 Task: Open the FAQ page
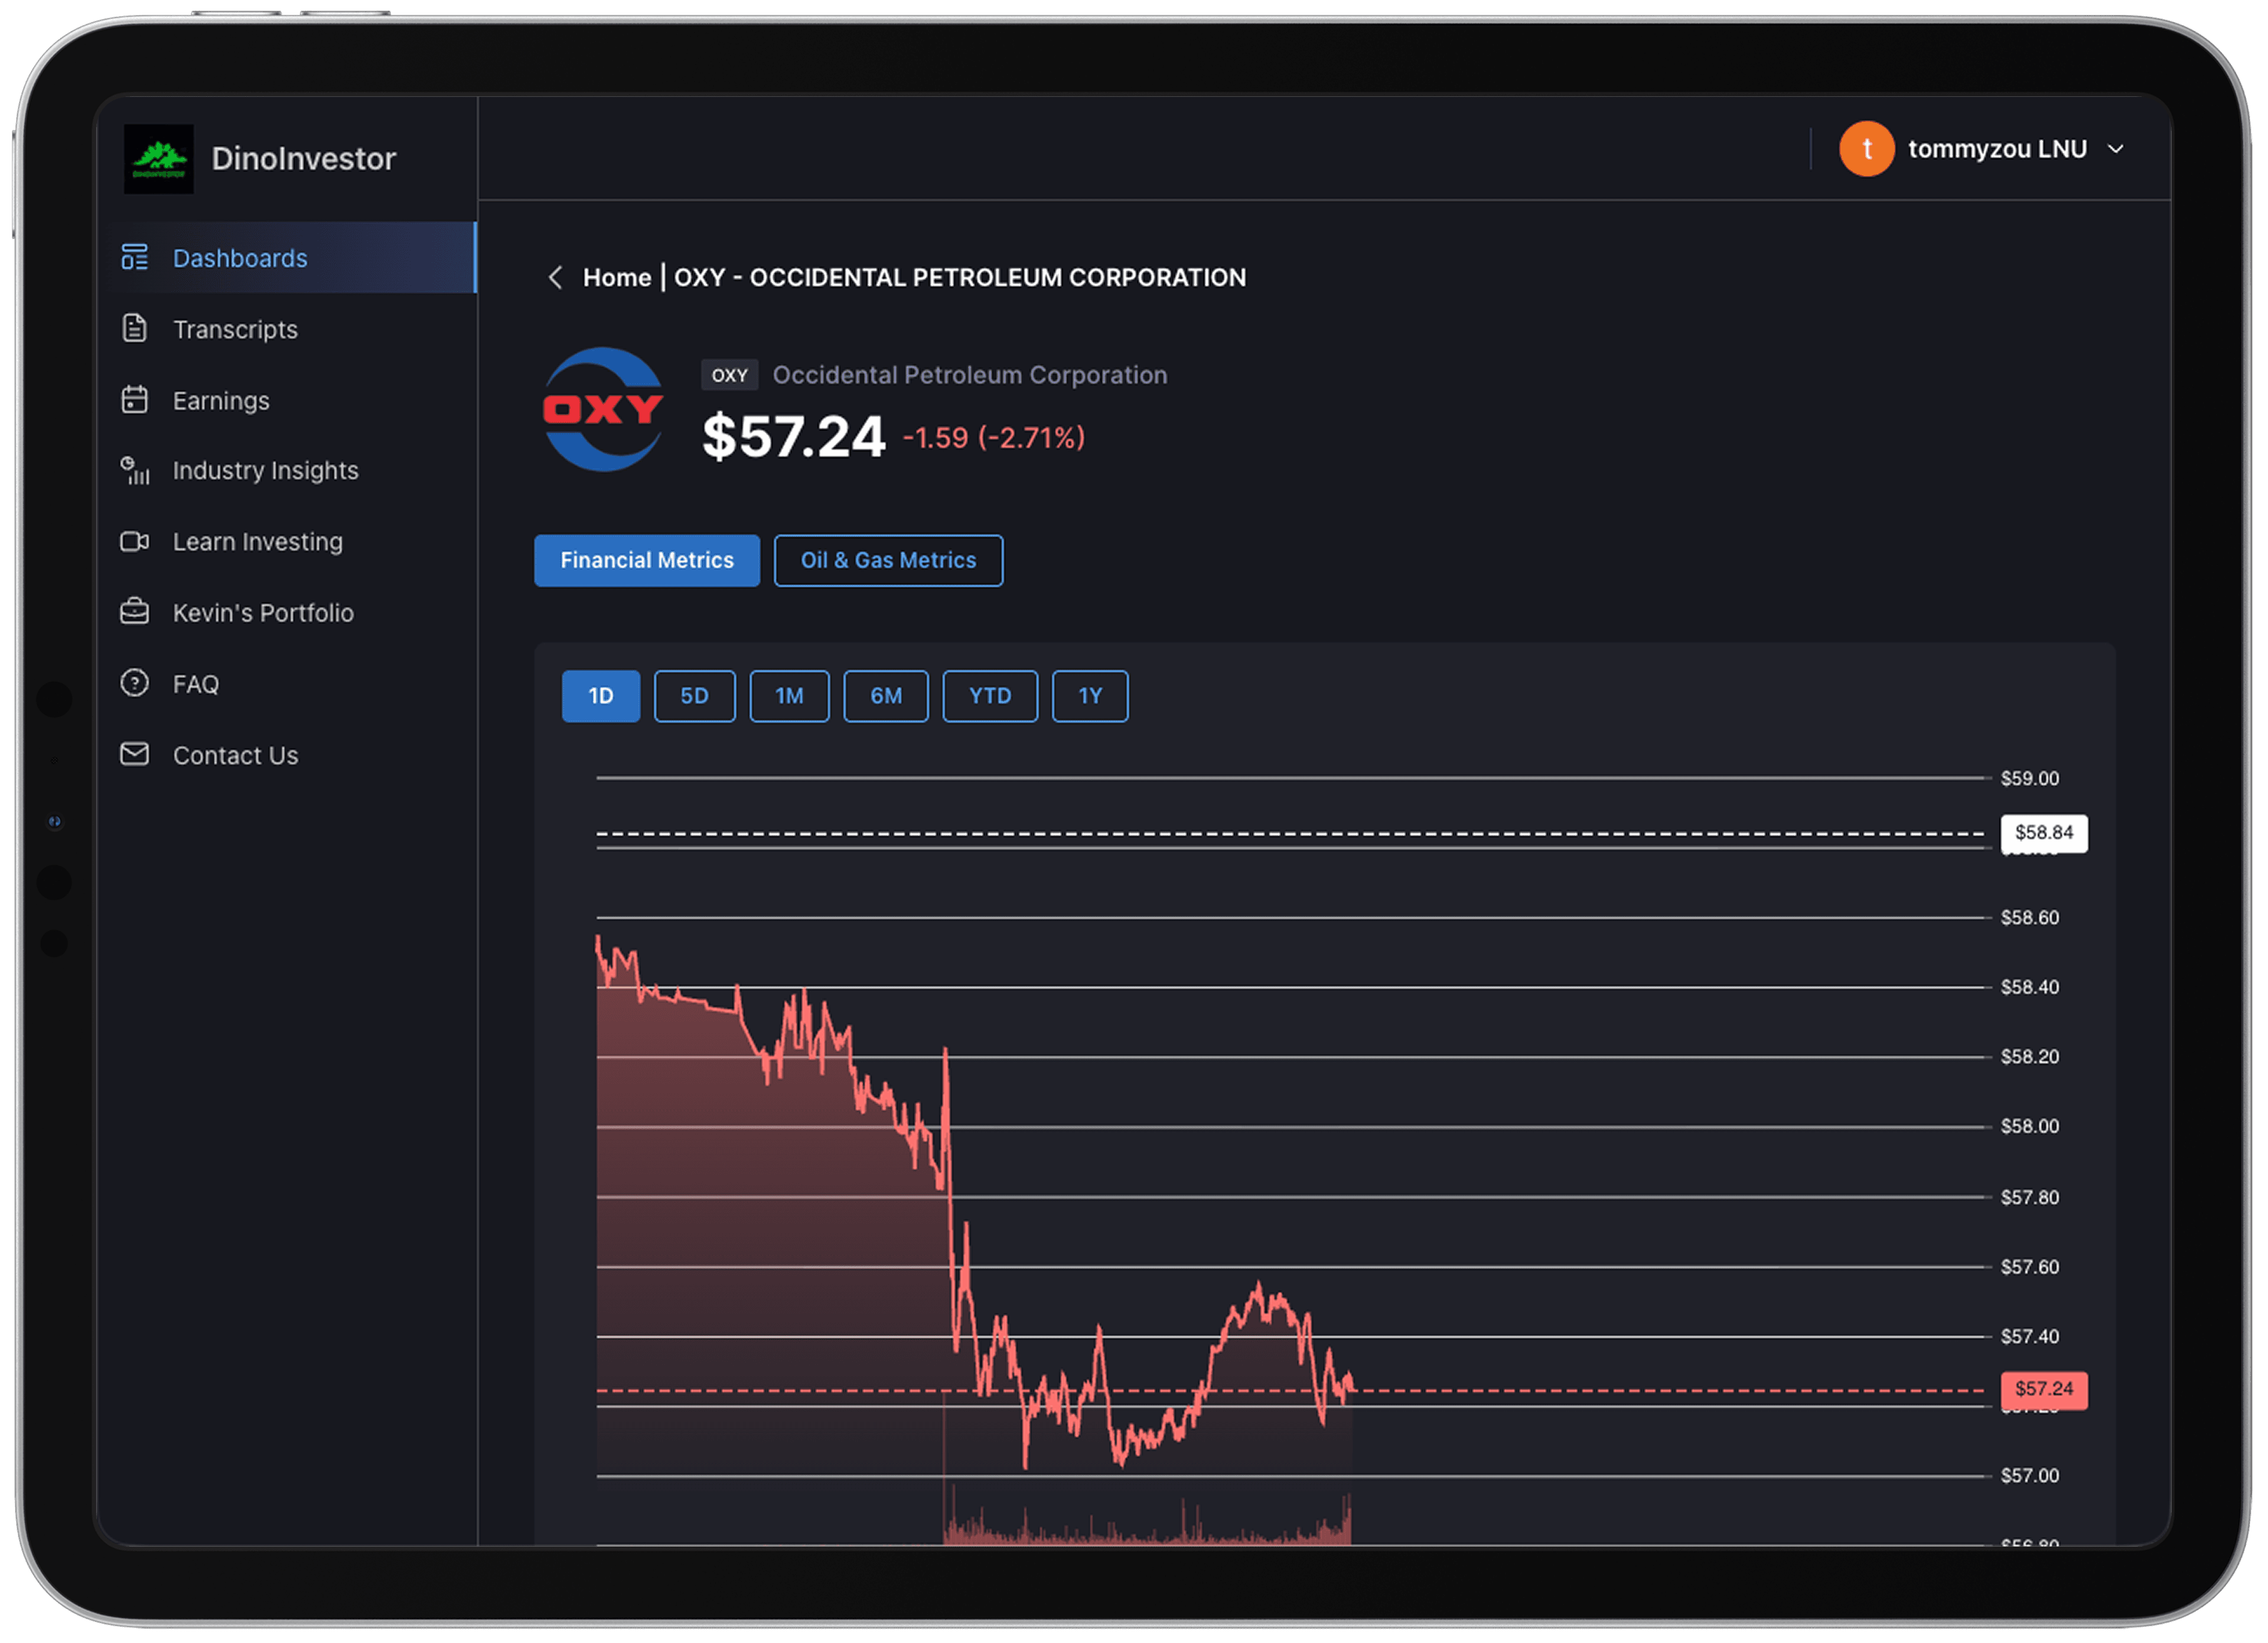(287, 684)
